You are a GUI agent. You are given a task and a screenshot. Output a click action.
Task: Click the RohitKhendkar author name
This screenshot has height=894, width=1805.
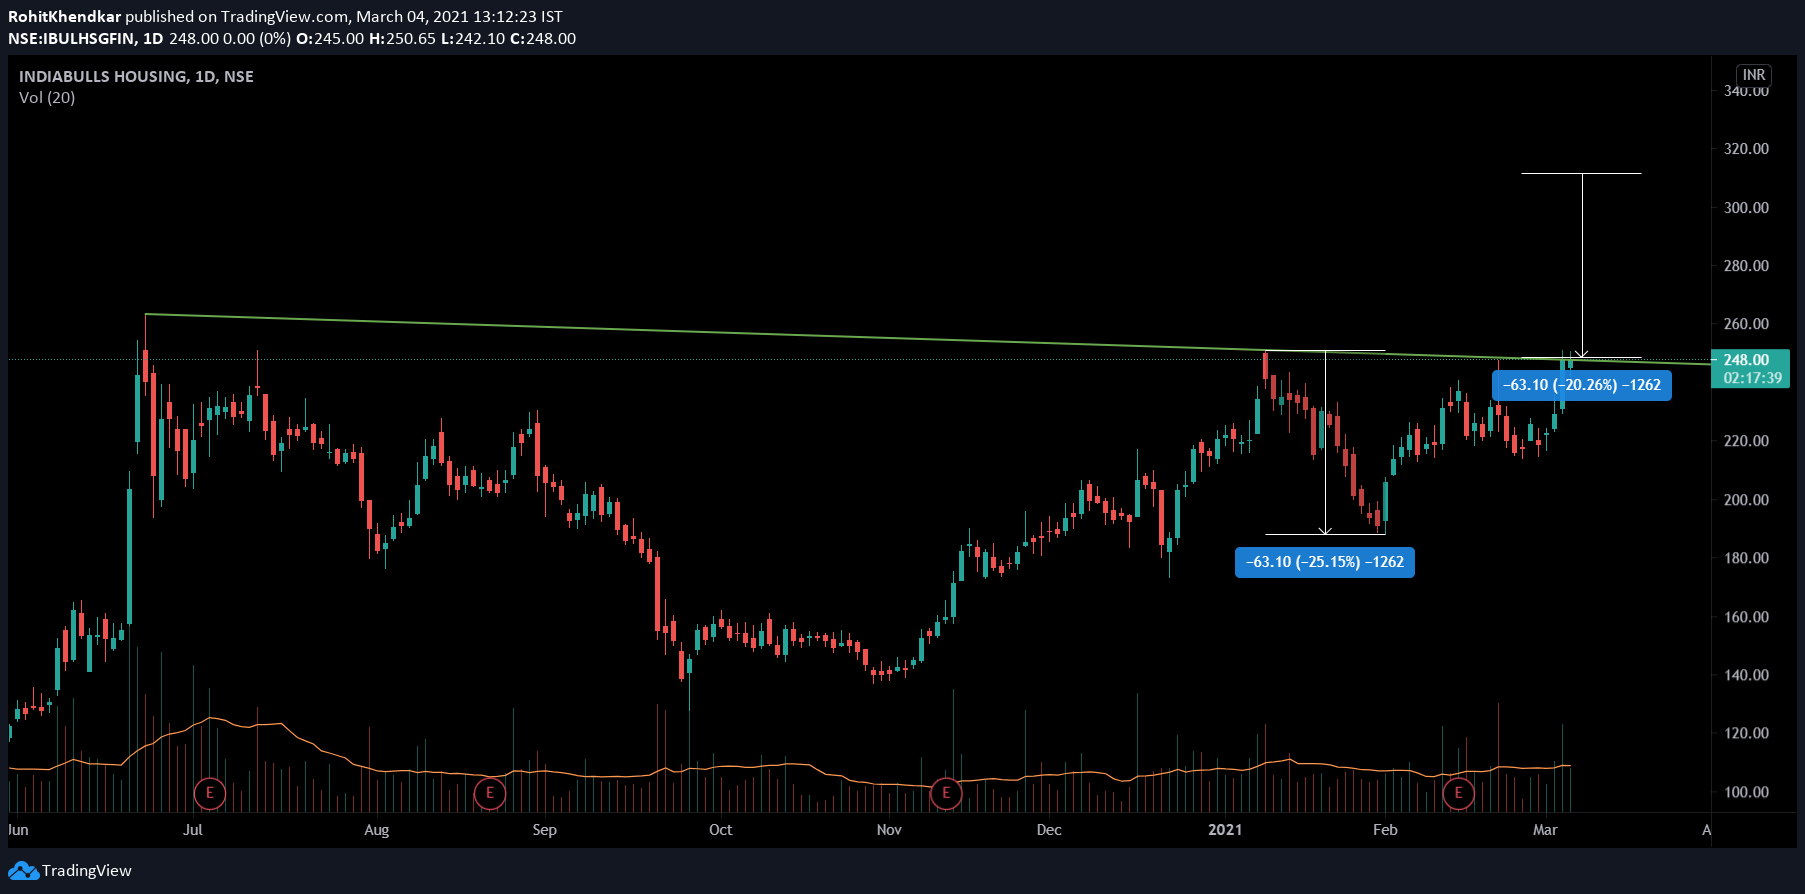64,16
